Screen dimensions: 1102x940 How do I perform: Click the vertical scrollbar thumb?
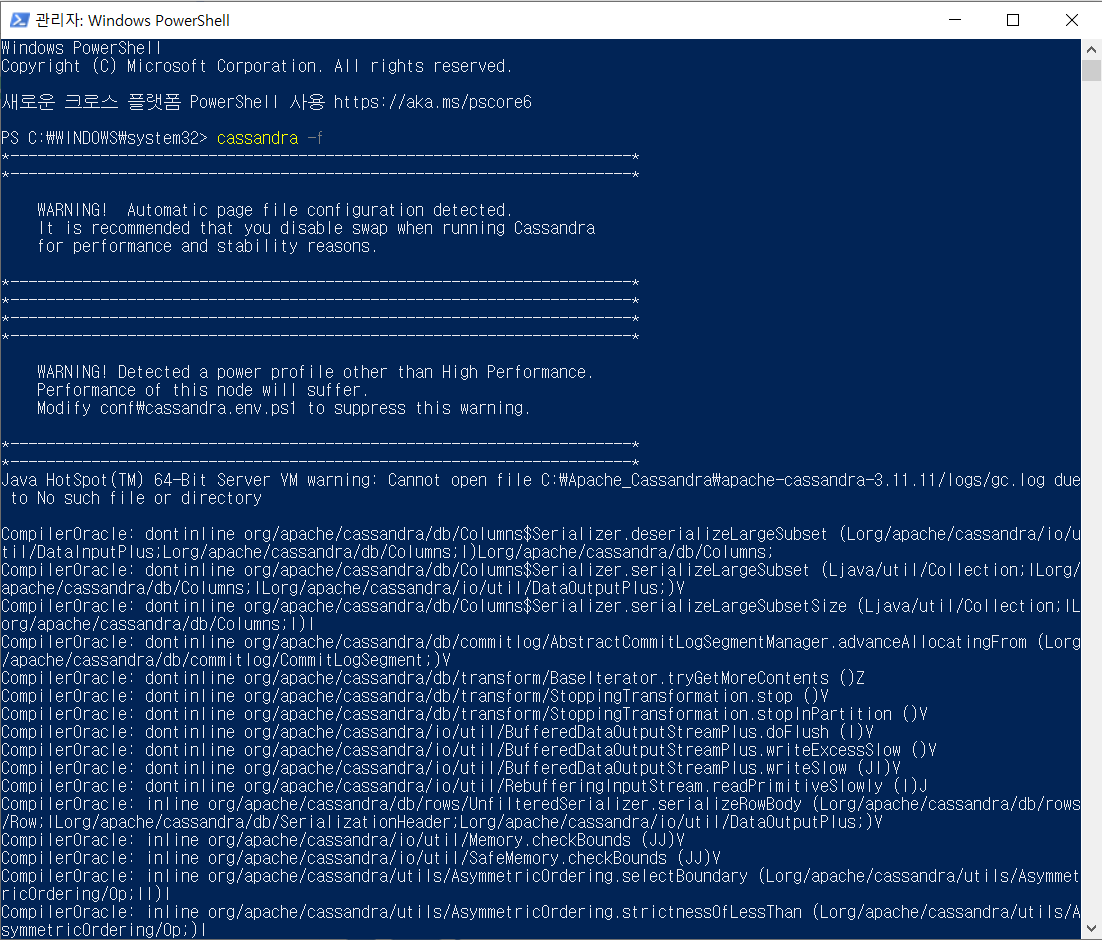click(x=1091, y=70)
